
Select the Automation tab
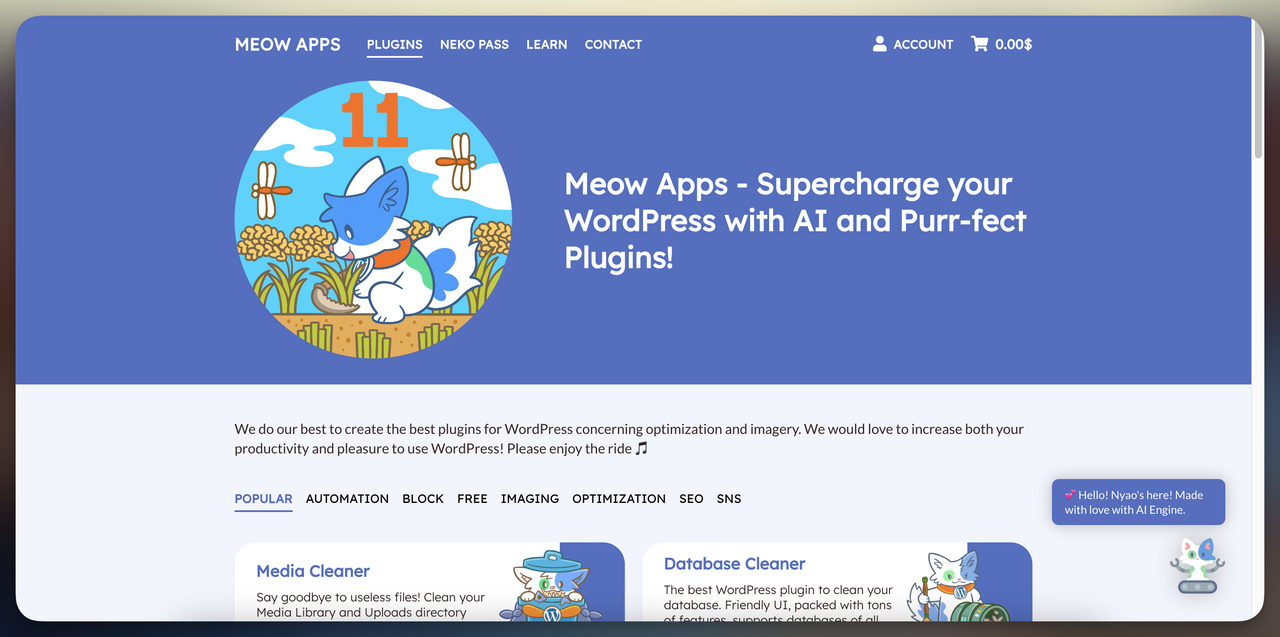(347, 498)
